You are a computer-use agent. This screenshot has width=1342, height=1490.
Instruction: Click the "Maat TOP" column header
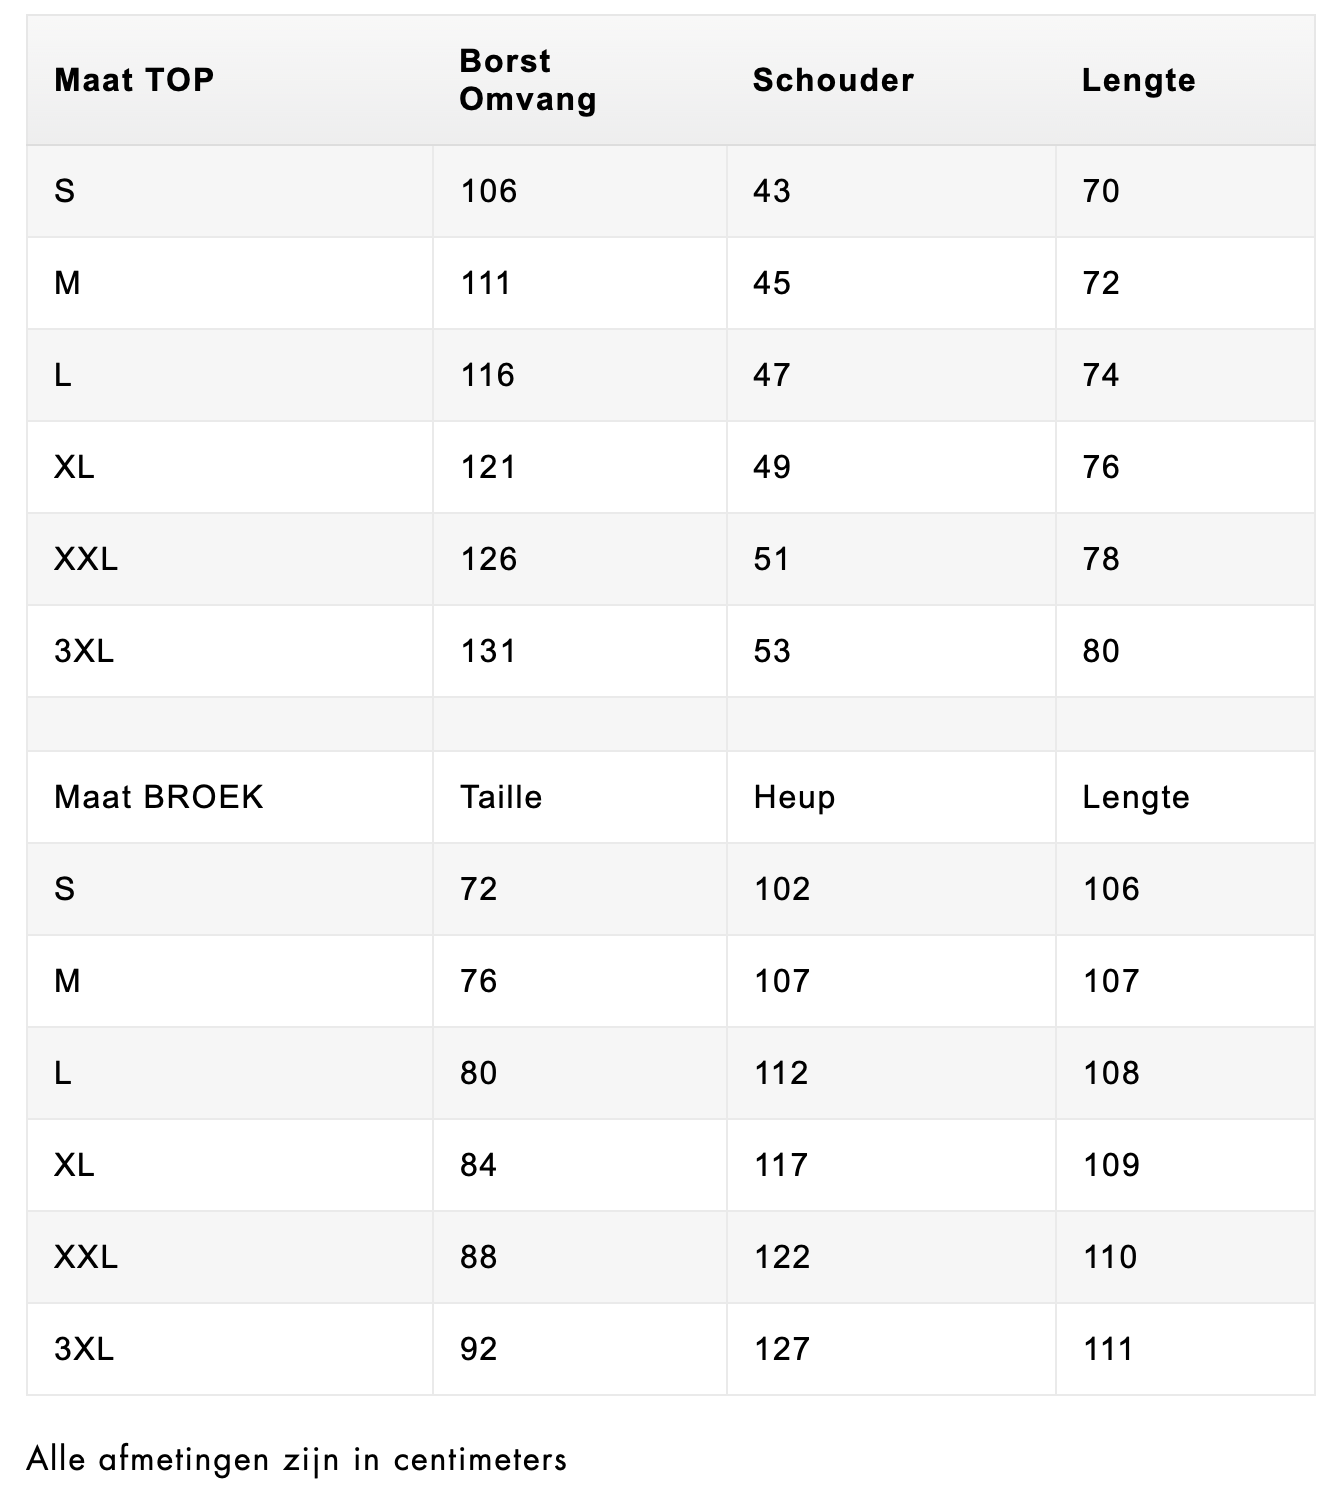(x=134, y=80)
